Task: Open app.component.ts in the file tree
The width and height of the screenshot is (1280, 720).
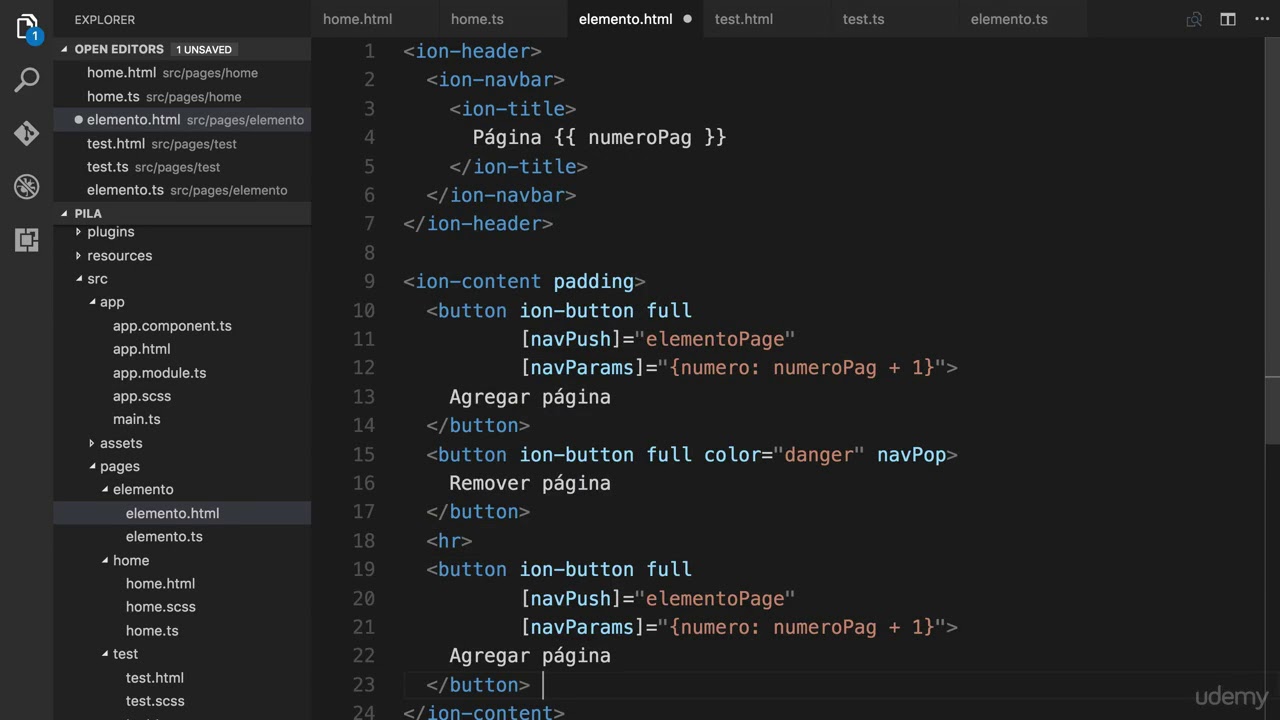Action: click(x=172, y=326)
